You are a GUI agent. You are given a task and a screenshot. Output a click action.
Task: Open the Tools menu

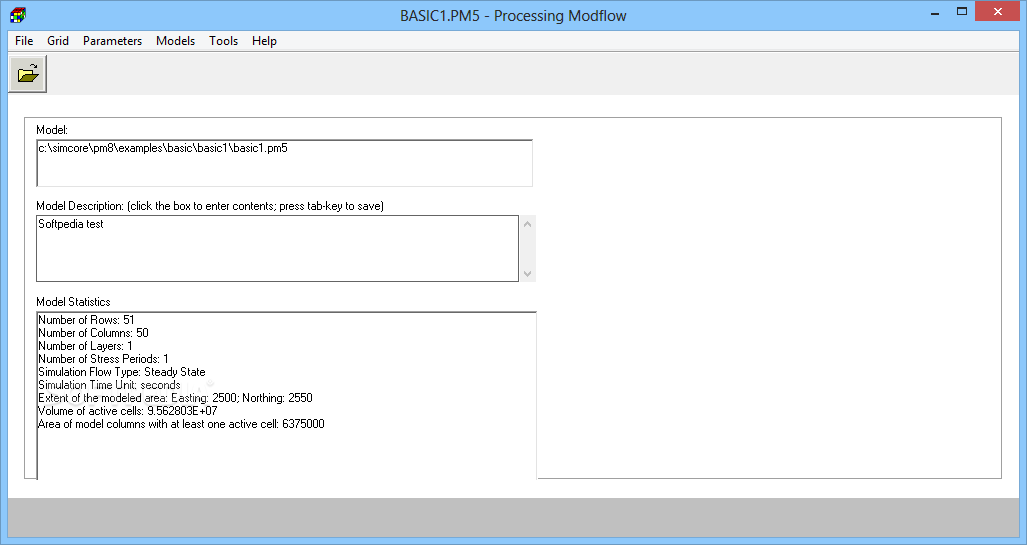point(223,41)
